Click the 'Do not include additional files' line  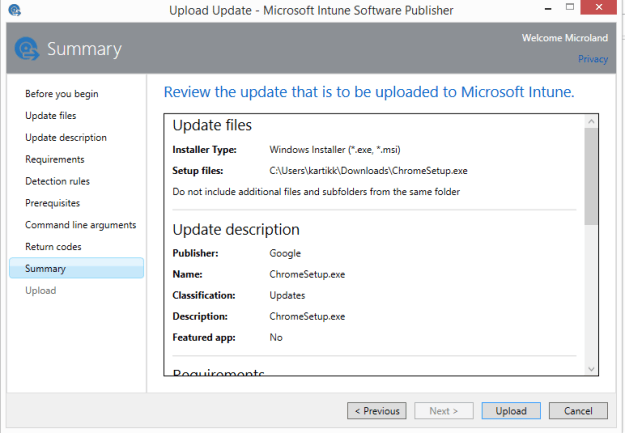pos(316,192)
